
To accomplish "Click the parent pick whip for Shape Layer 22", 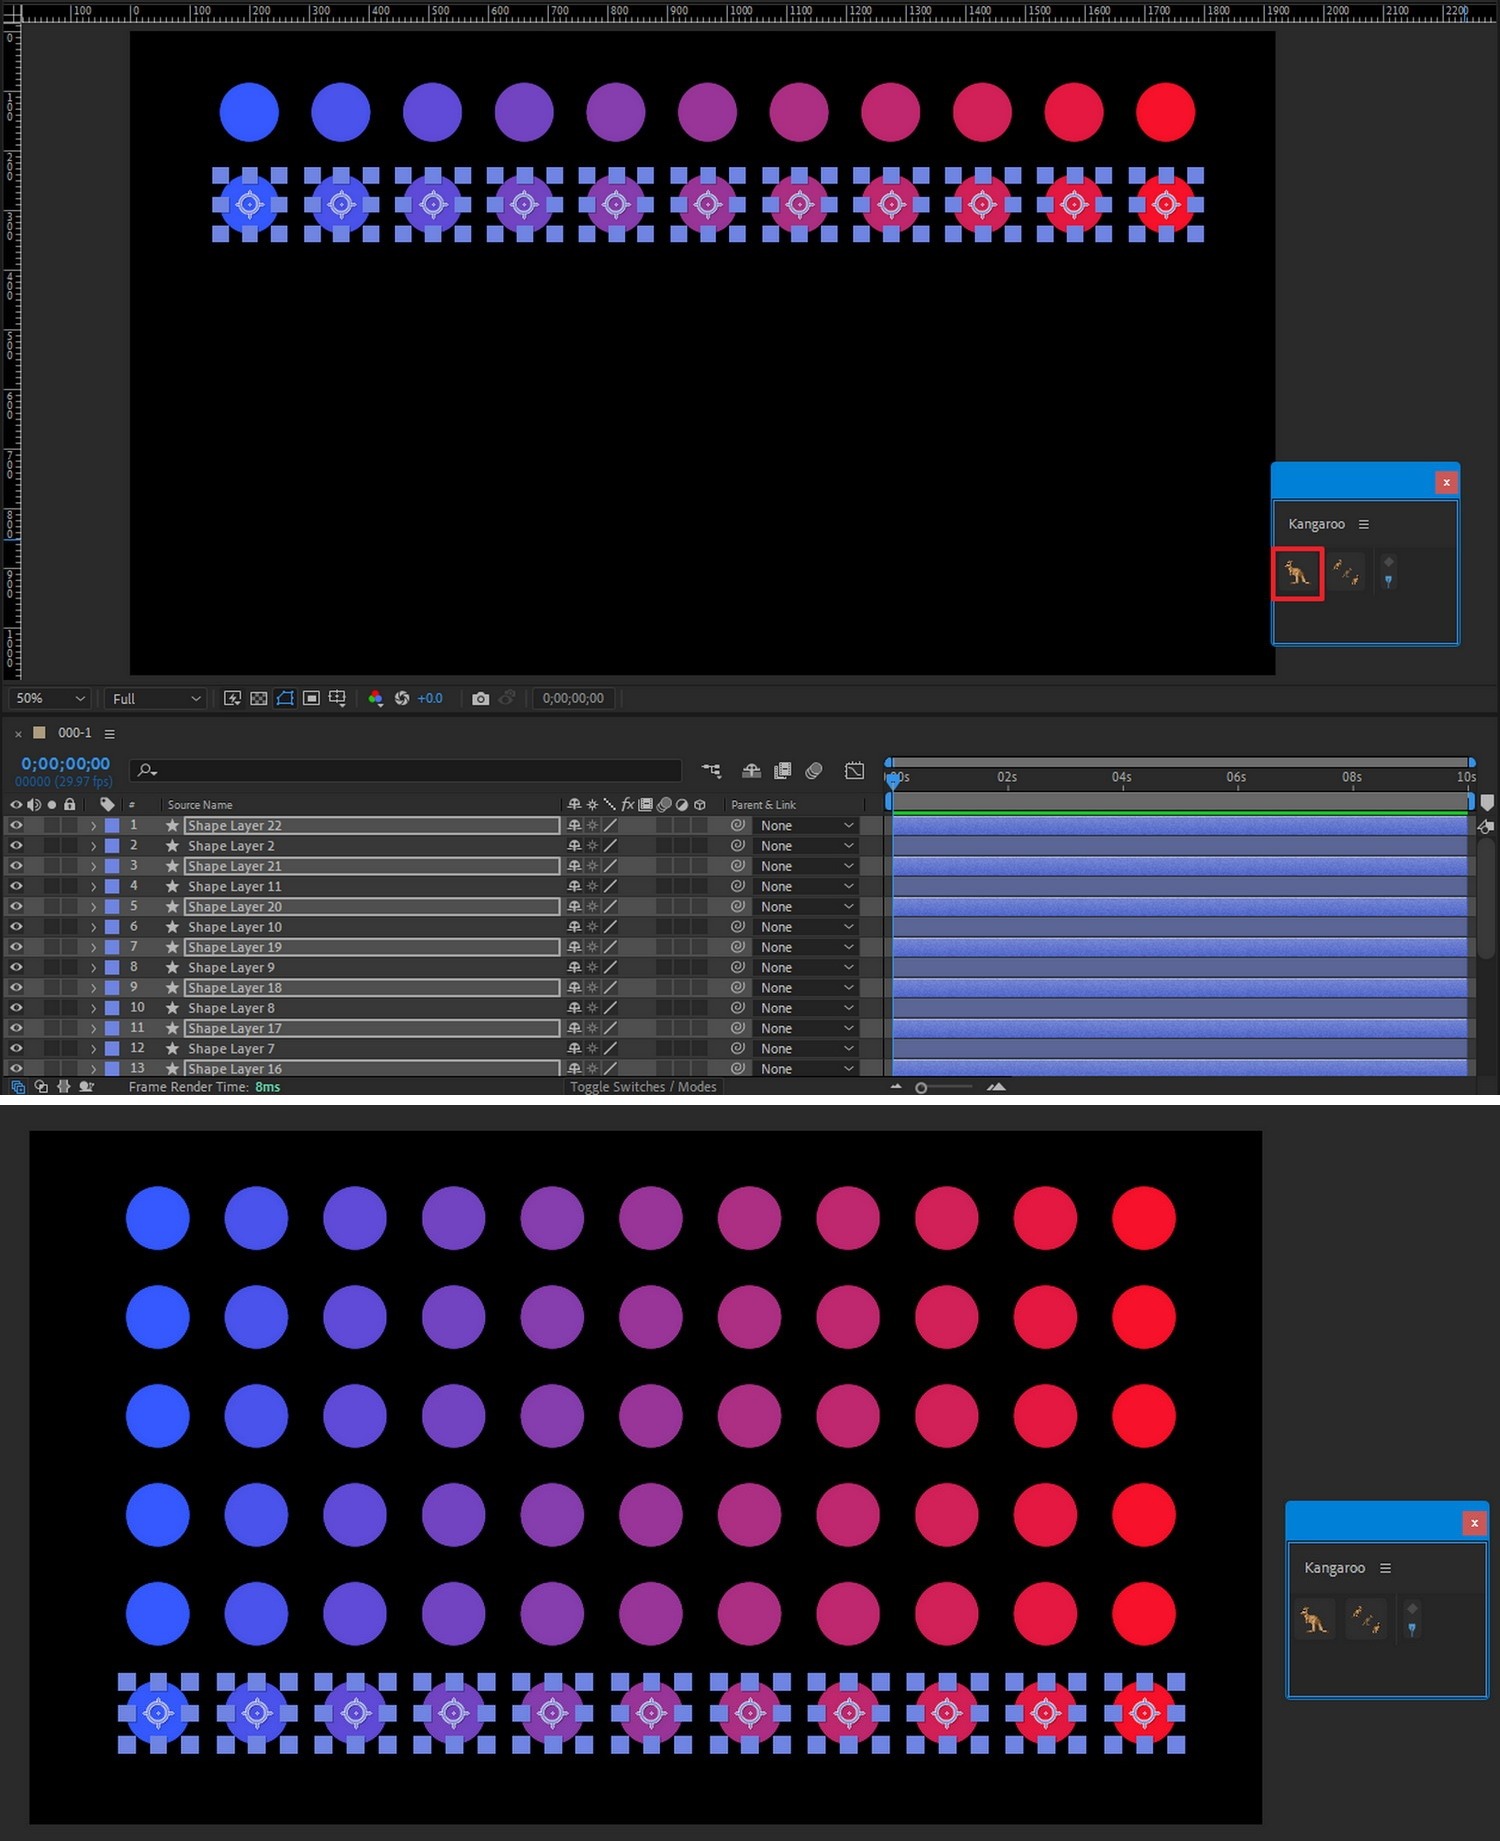I will pos(738,825).
